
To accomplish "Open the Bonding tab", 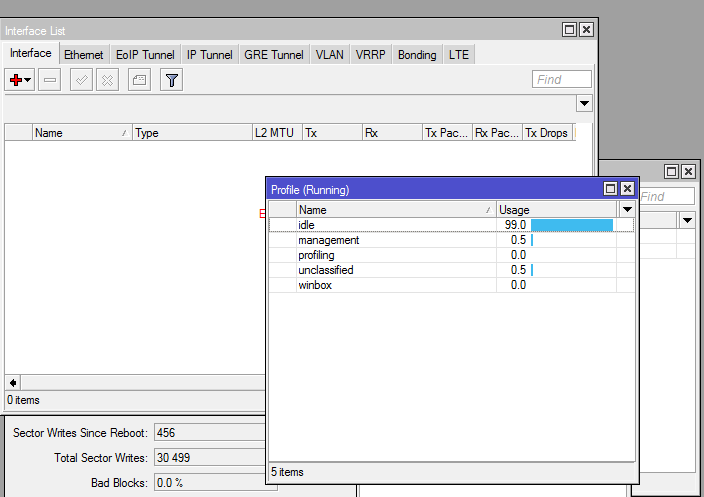I will (417, 55).
